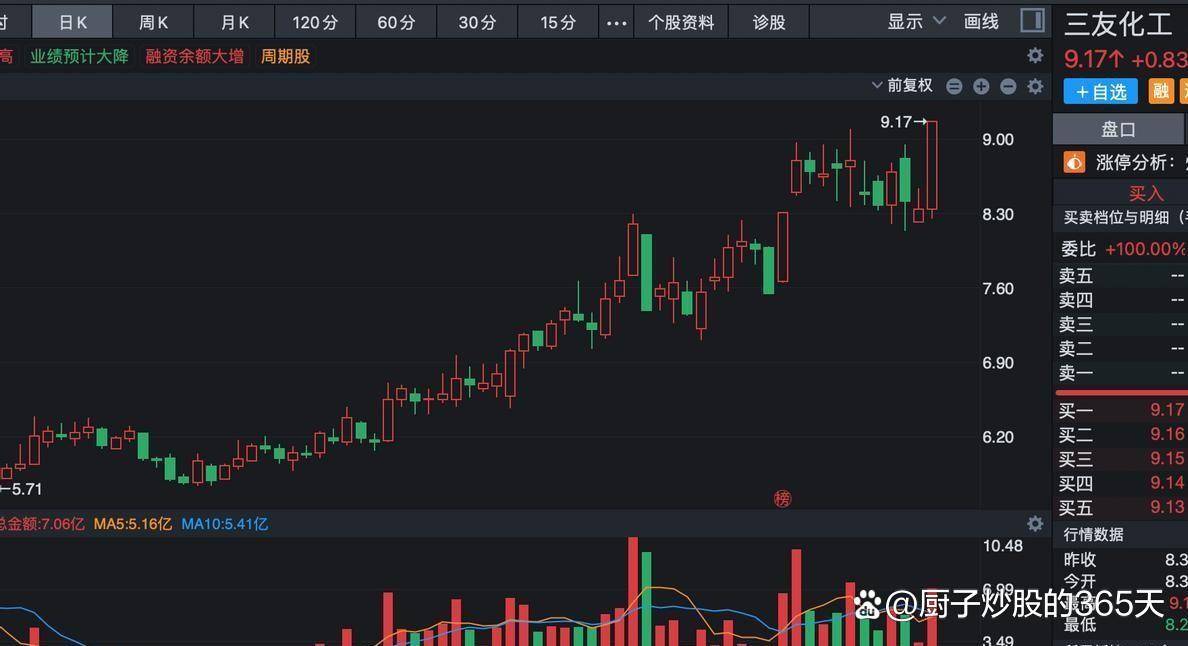Toggle the right sidebar panel layout icon
The image size is (1188, 646).
click(1032, 21)
